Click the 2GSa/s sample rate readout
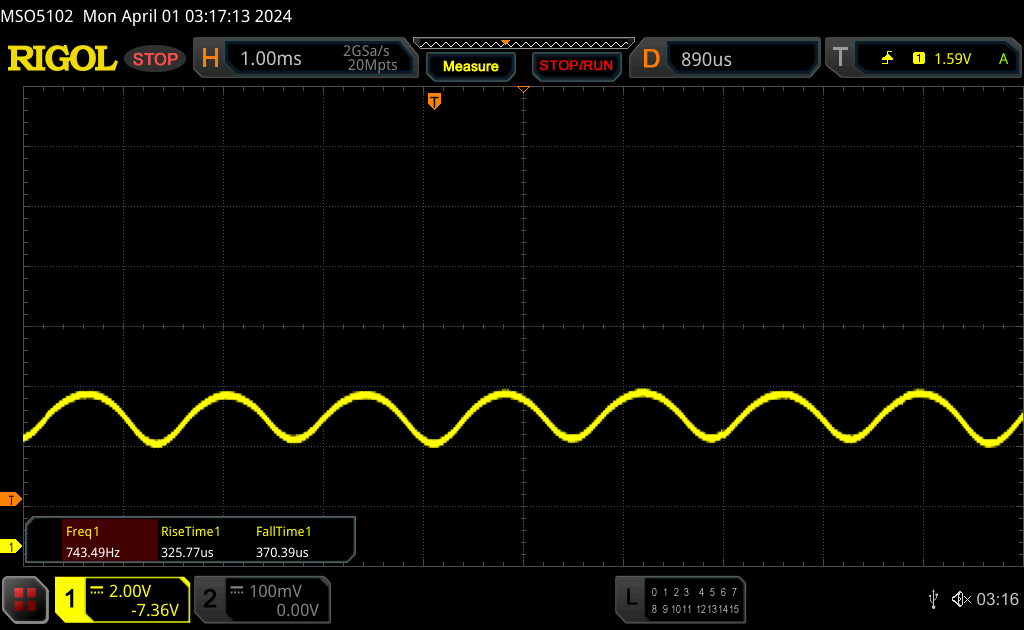This screenshot has height=630, width=1024. click(366, 51)
